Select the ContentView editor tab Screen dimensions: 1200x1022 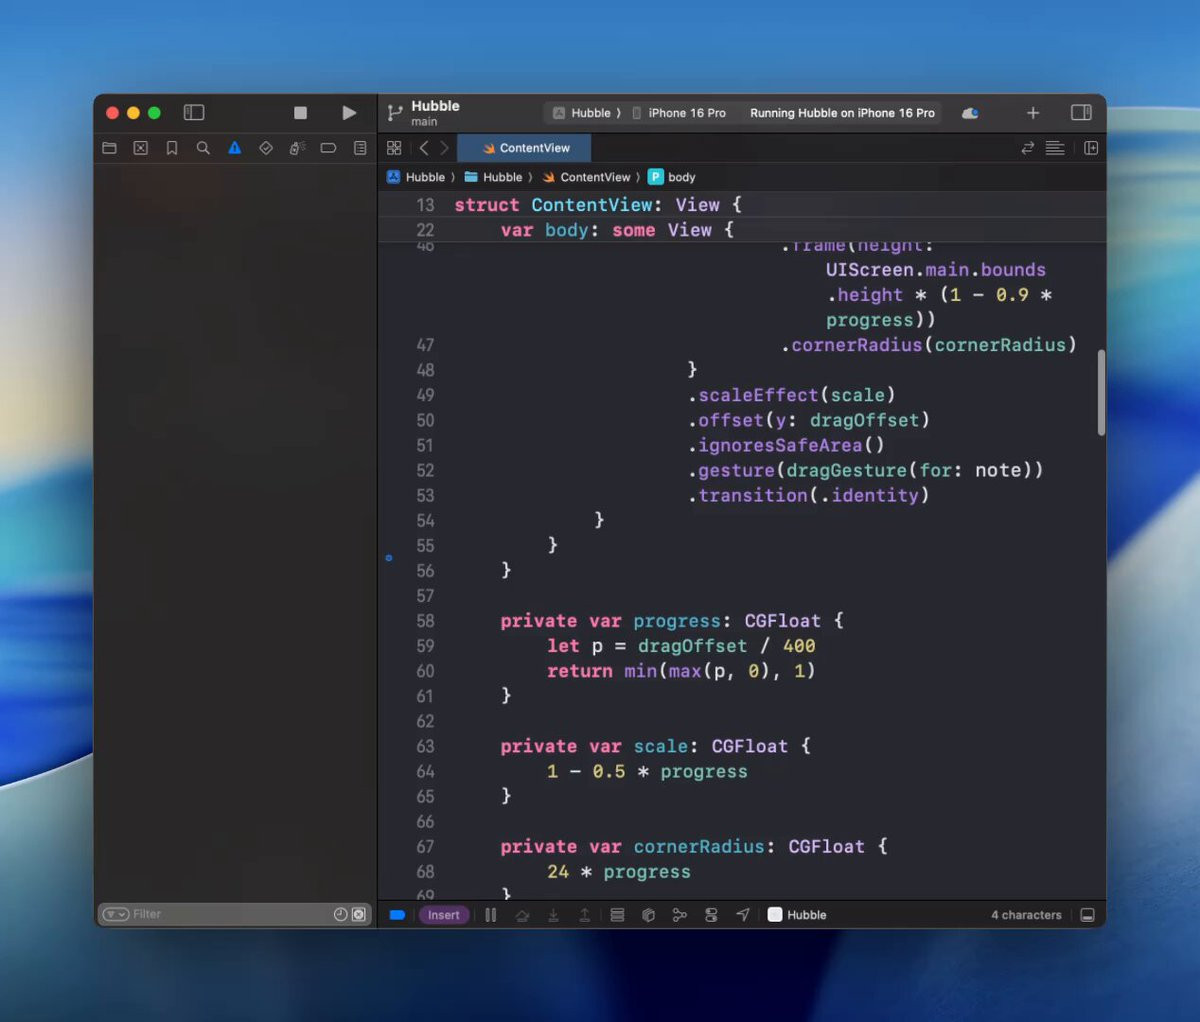[524, 148]
